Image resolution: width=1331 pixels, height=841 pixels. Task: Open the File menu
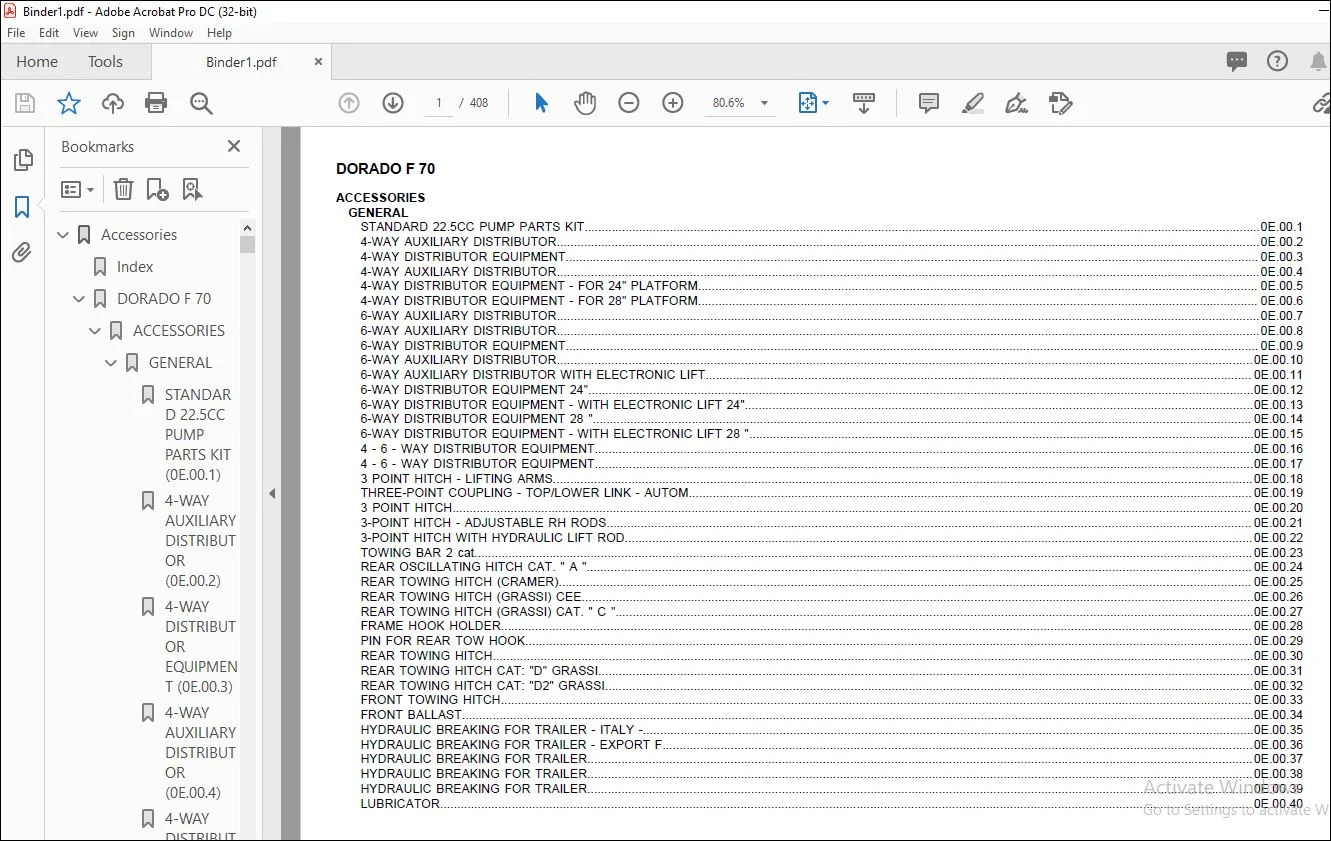(16, 33)
